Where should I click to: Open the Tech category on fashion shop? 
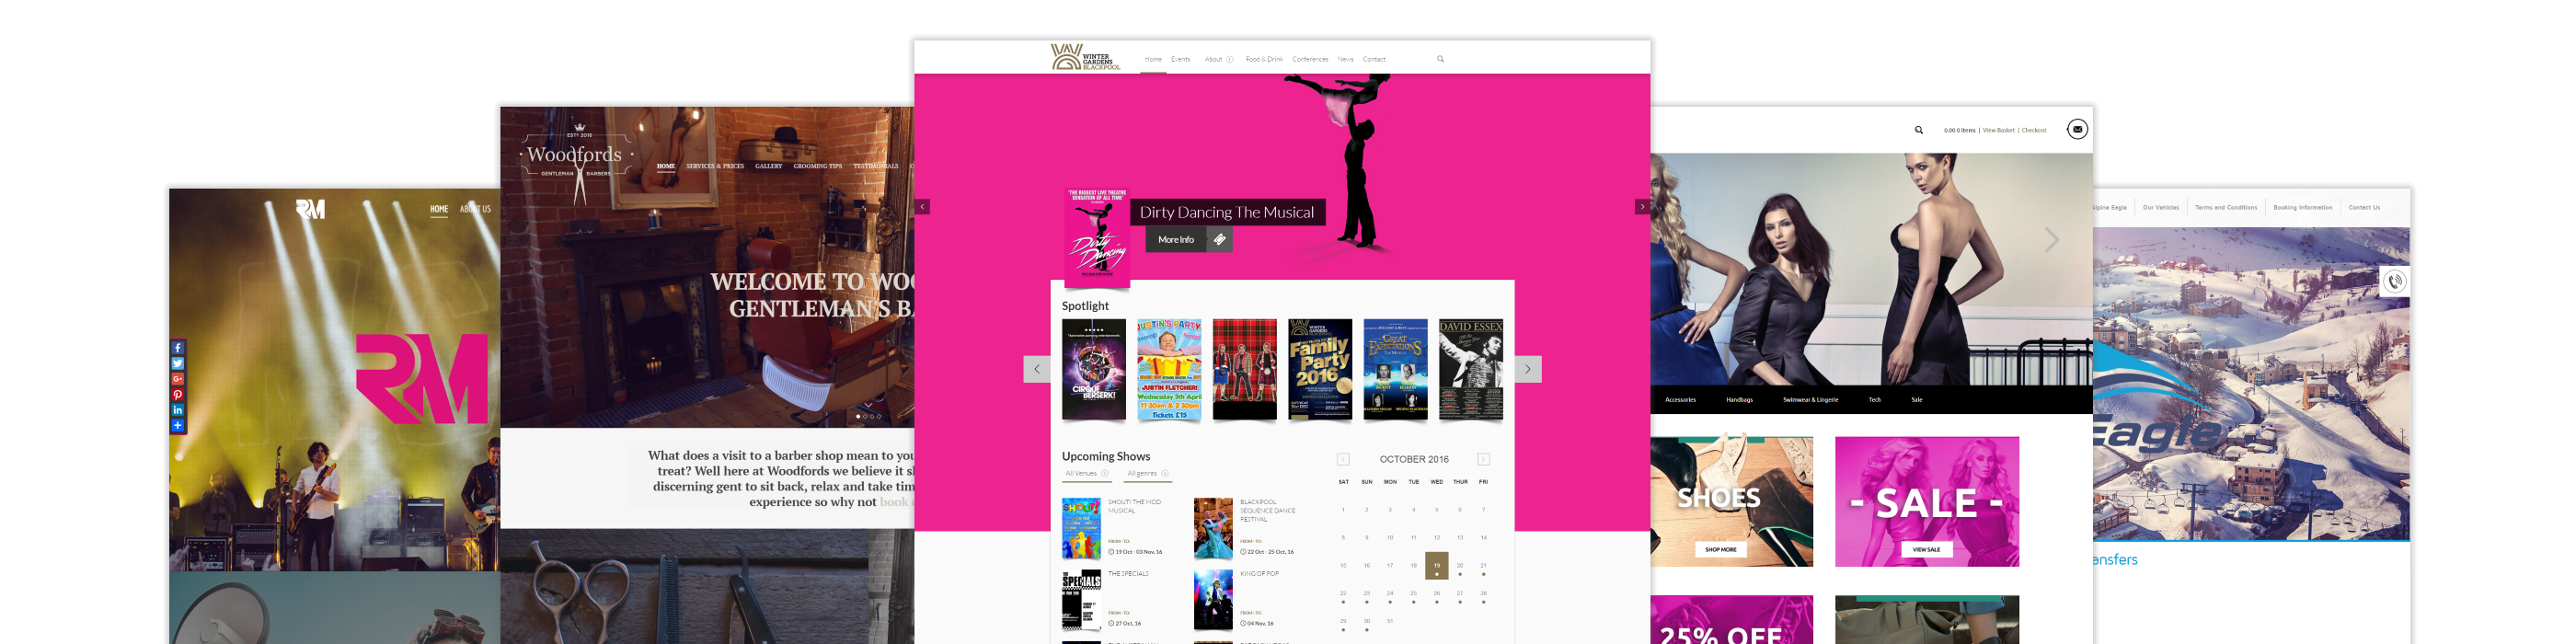[1875, 400]
